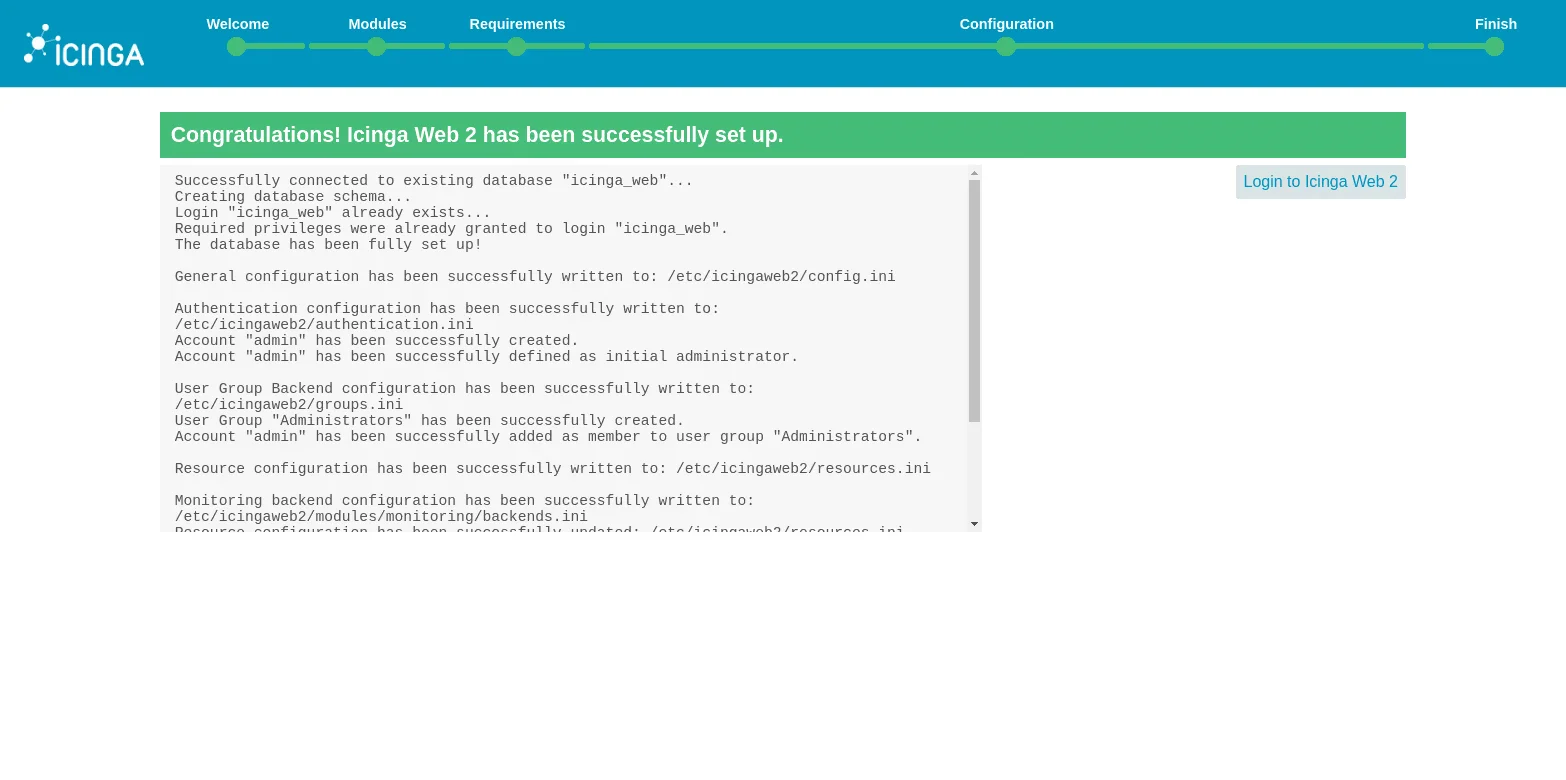This screenshot has height=780, width=1566.
Task: Click the Icinga logo in the header
Action: click(84, 44)
